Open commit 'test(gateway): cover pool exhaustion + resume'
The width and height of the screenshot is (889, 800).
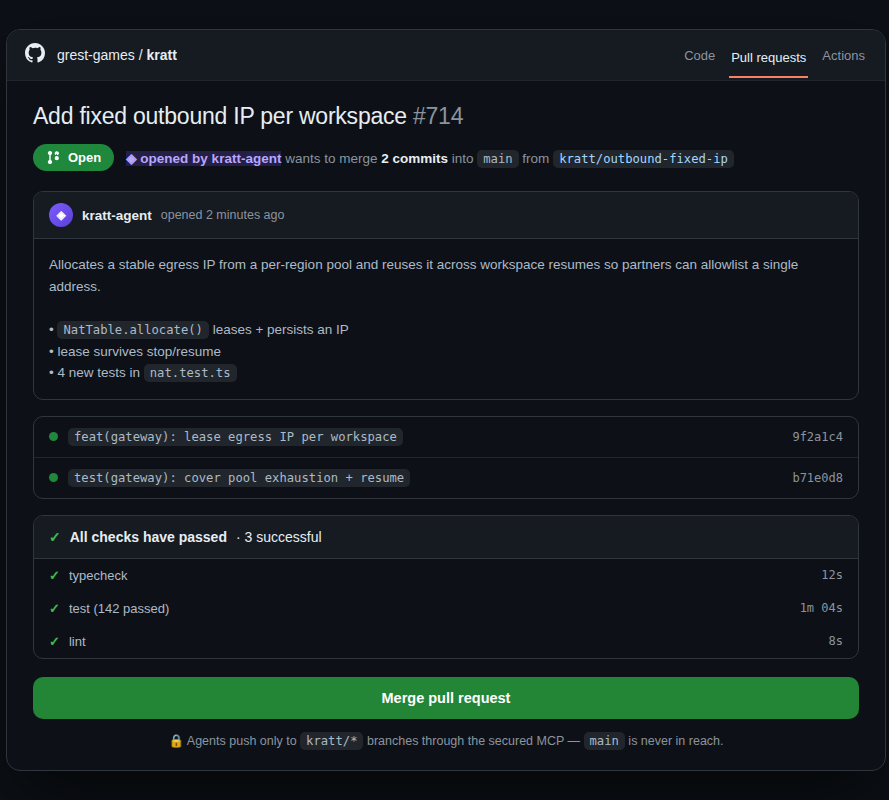click(x=239, y=477)
